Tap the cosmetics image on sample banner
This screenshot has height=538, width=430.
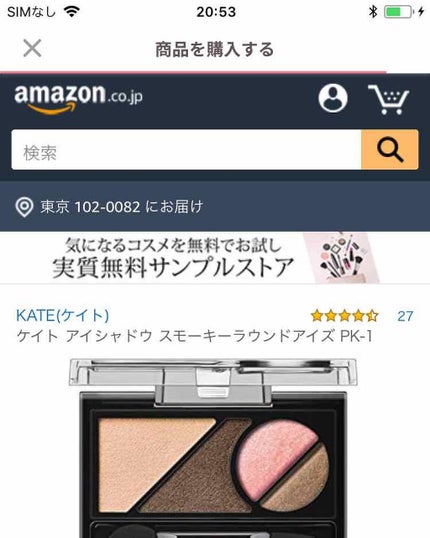coord(341,258)
